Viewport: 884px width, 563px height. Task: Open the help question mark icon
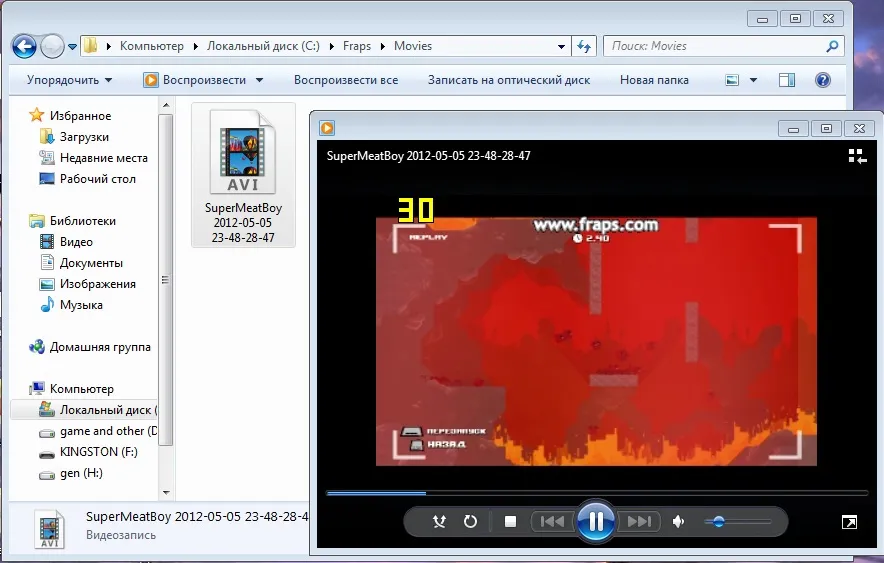pos(823,80)
